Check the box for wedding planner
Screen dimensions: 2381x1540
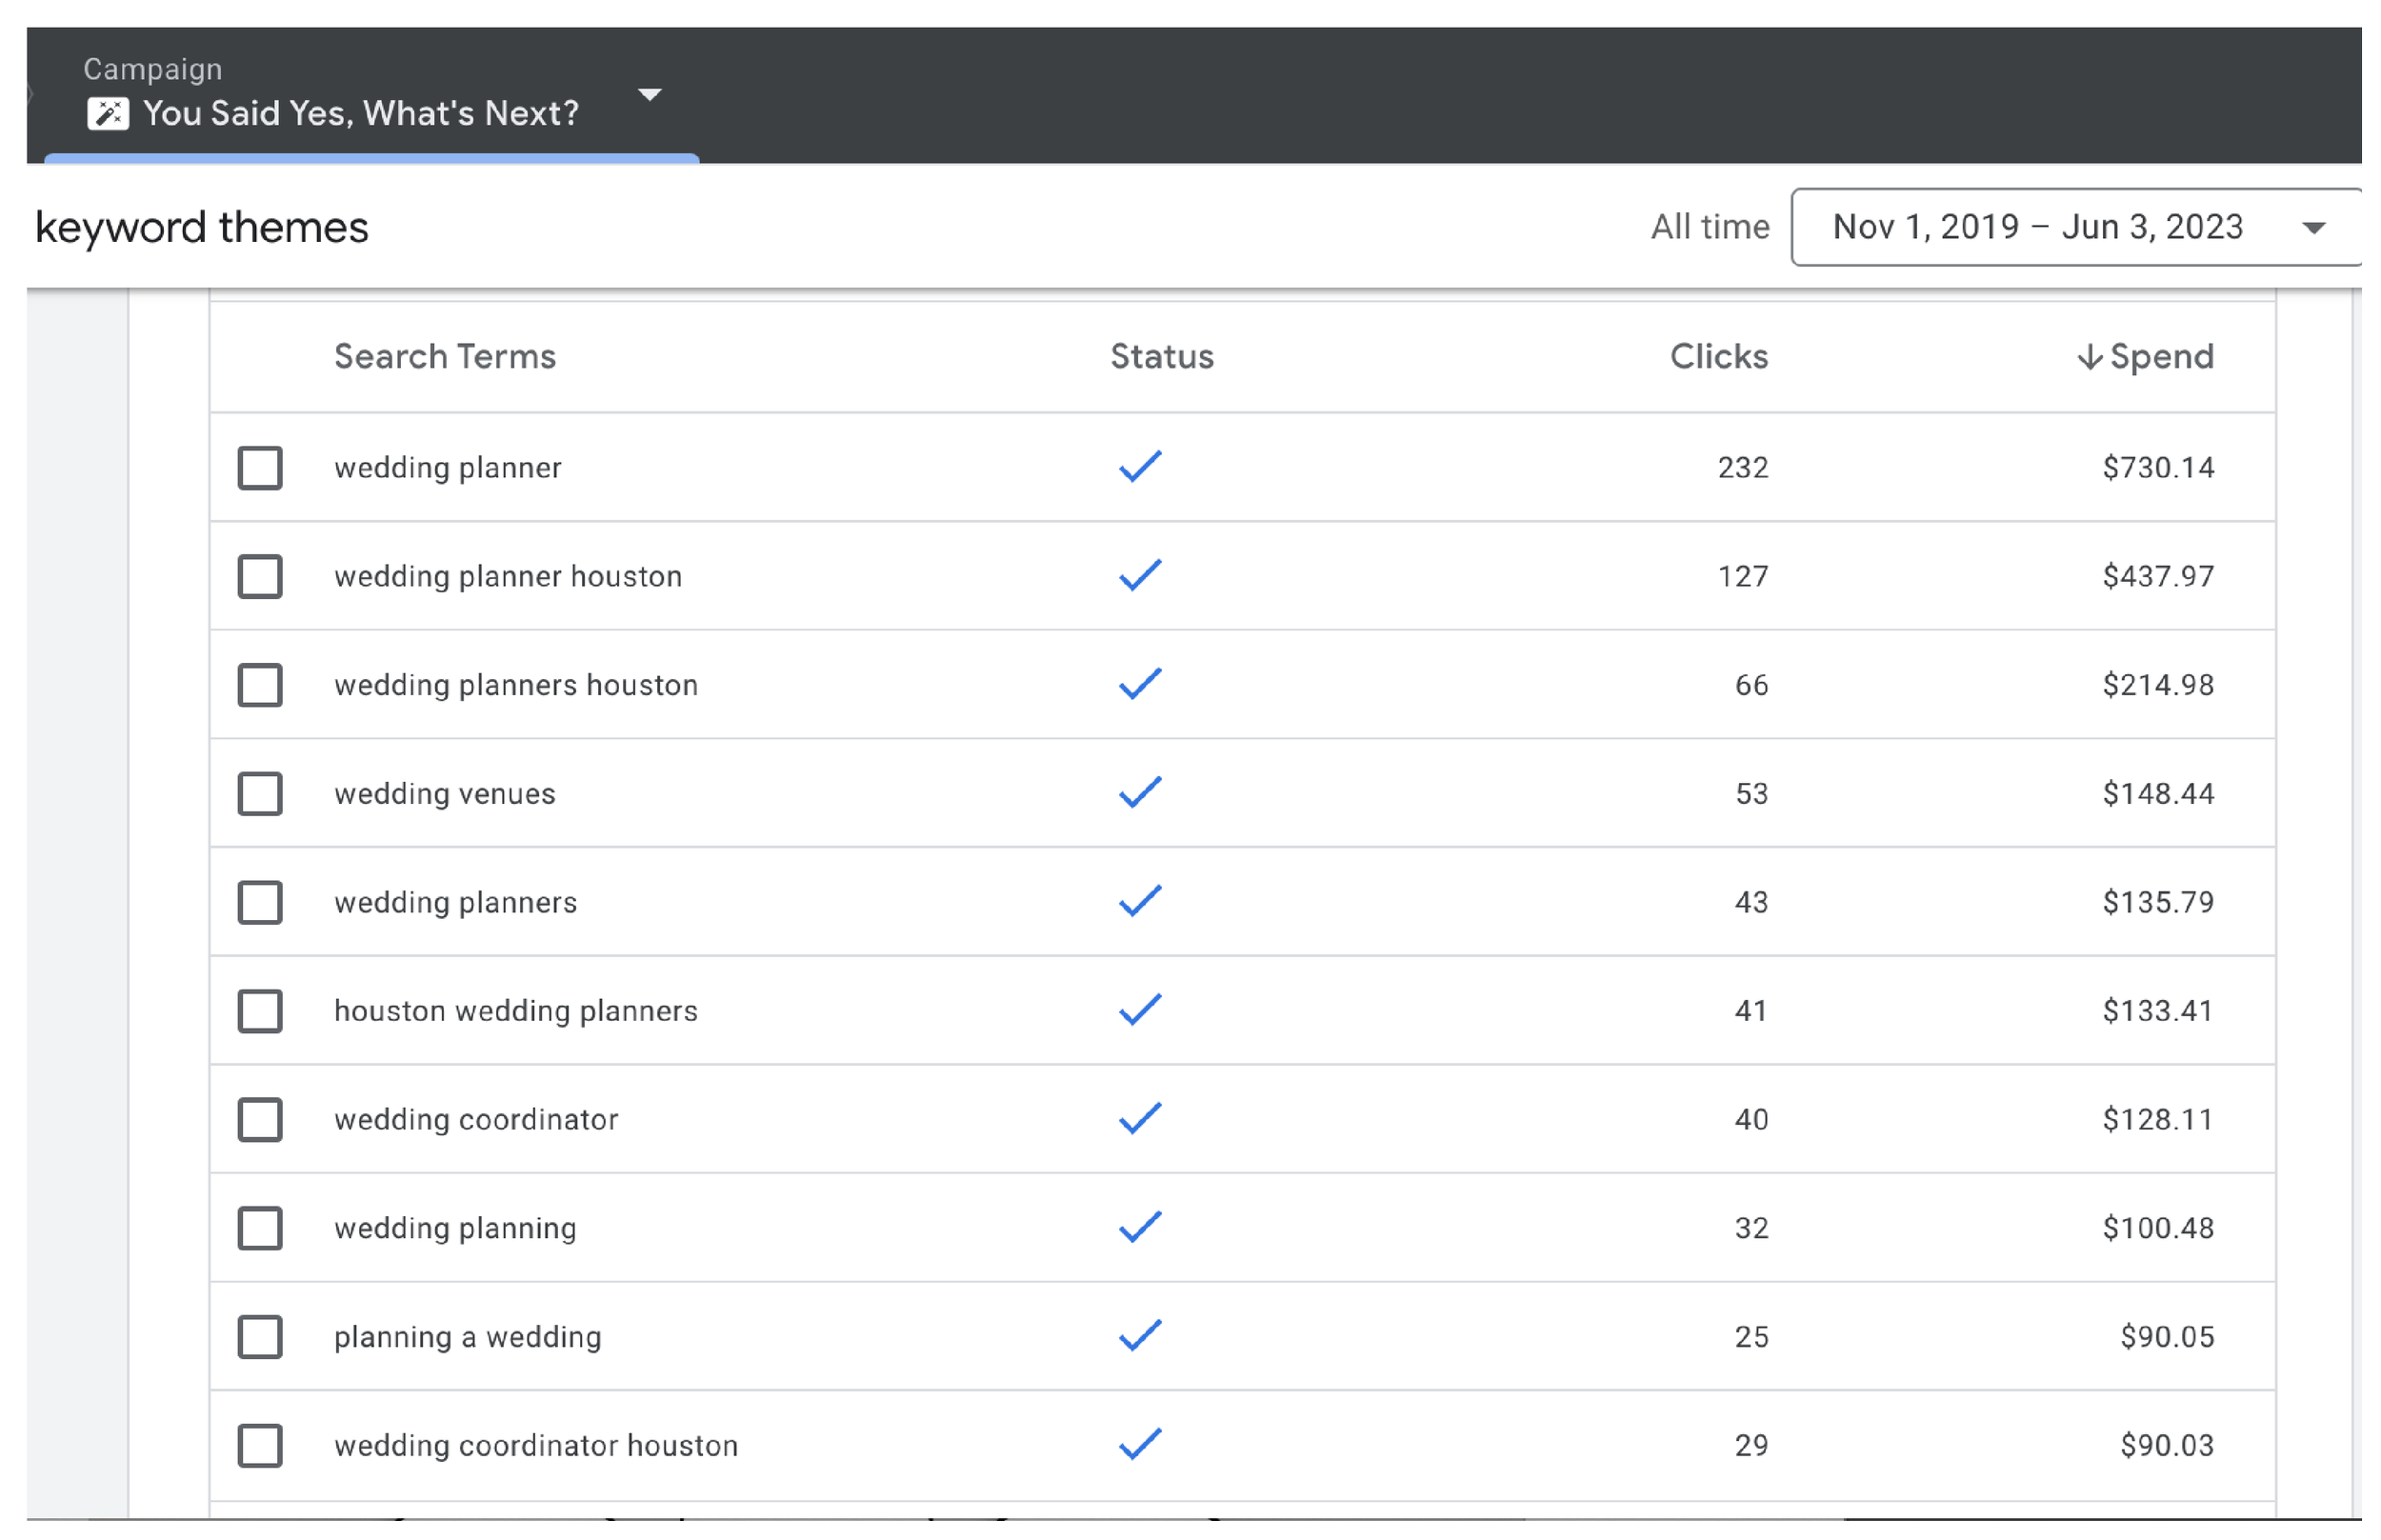click(x=260, y=468)
